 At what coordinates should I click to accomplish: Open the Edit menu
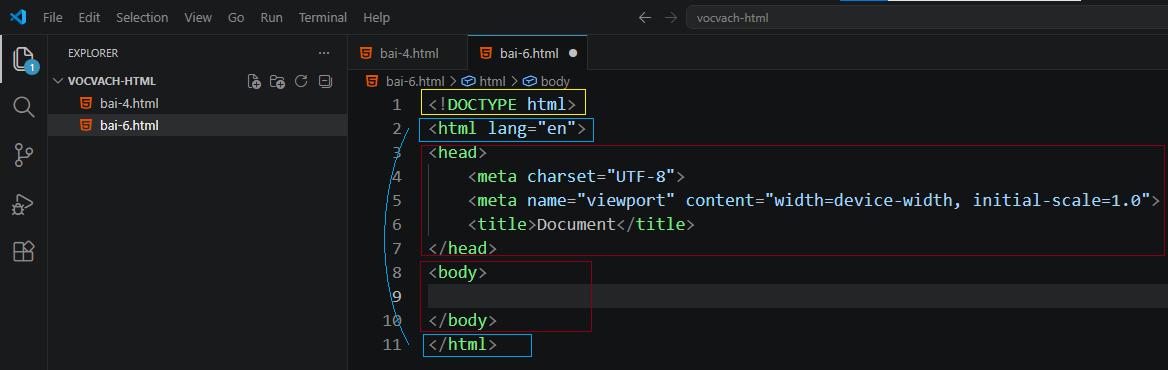pyautogui.click(x=89, y=17)
